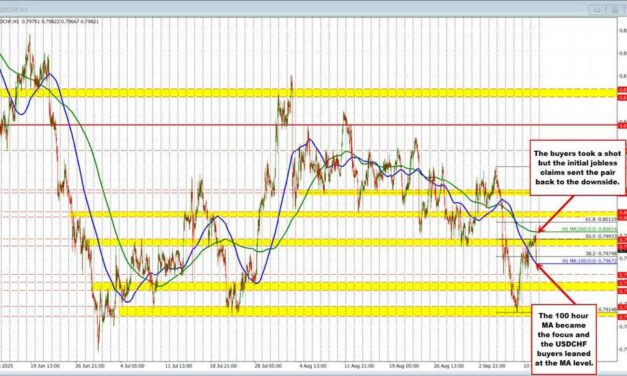Select the '11 Aug 21:00' time axis label
The width and height of the screenshot is (627, 376).
click(360, 366)
